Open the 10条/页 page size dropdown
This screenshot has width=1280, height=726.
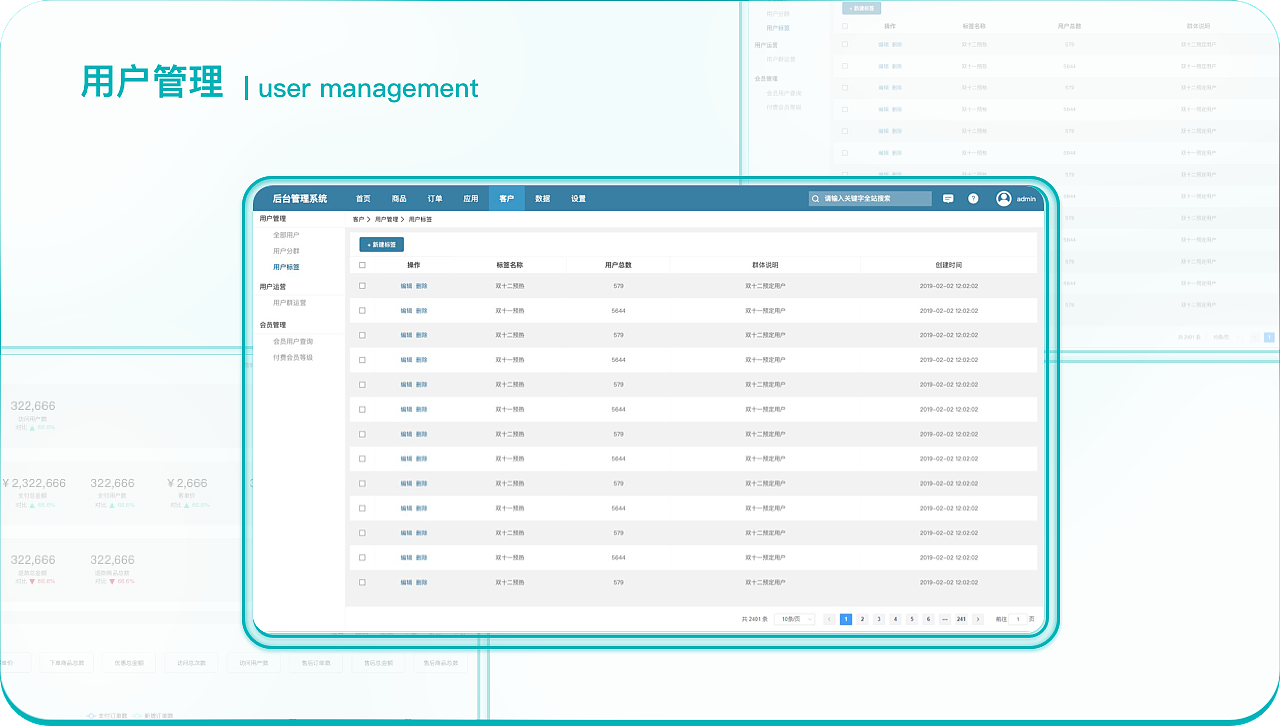[795, 619]
